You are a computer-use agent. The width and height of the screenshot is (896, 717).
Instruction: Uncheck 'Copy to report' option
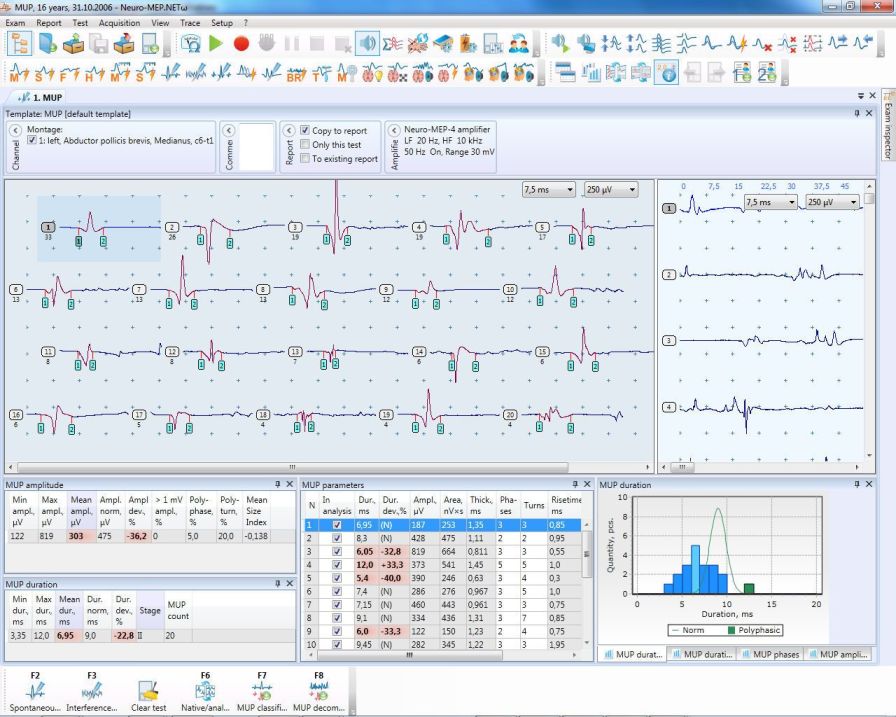(307, 130)
